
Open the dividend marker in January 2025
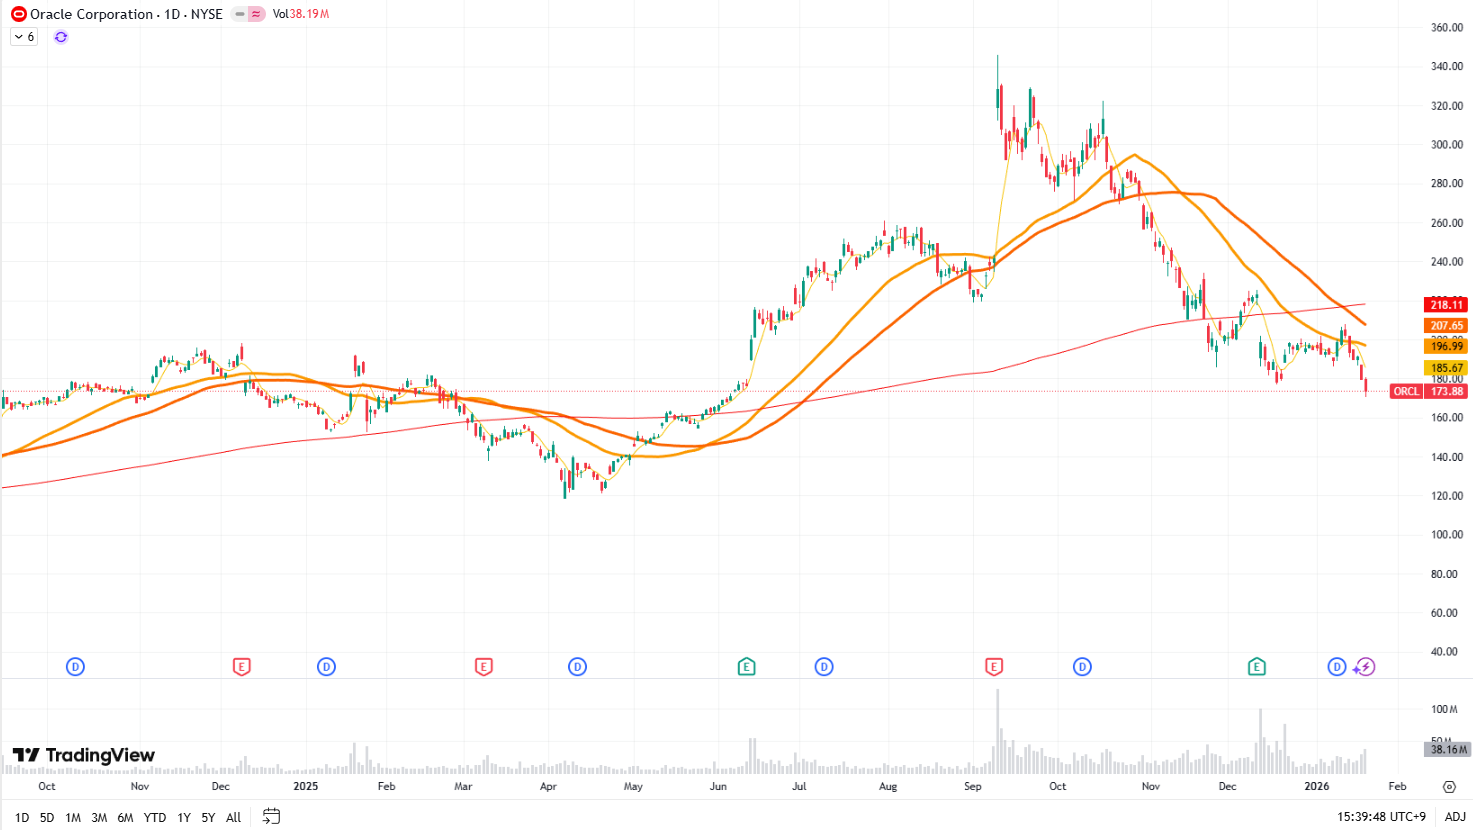point(326,667)
